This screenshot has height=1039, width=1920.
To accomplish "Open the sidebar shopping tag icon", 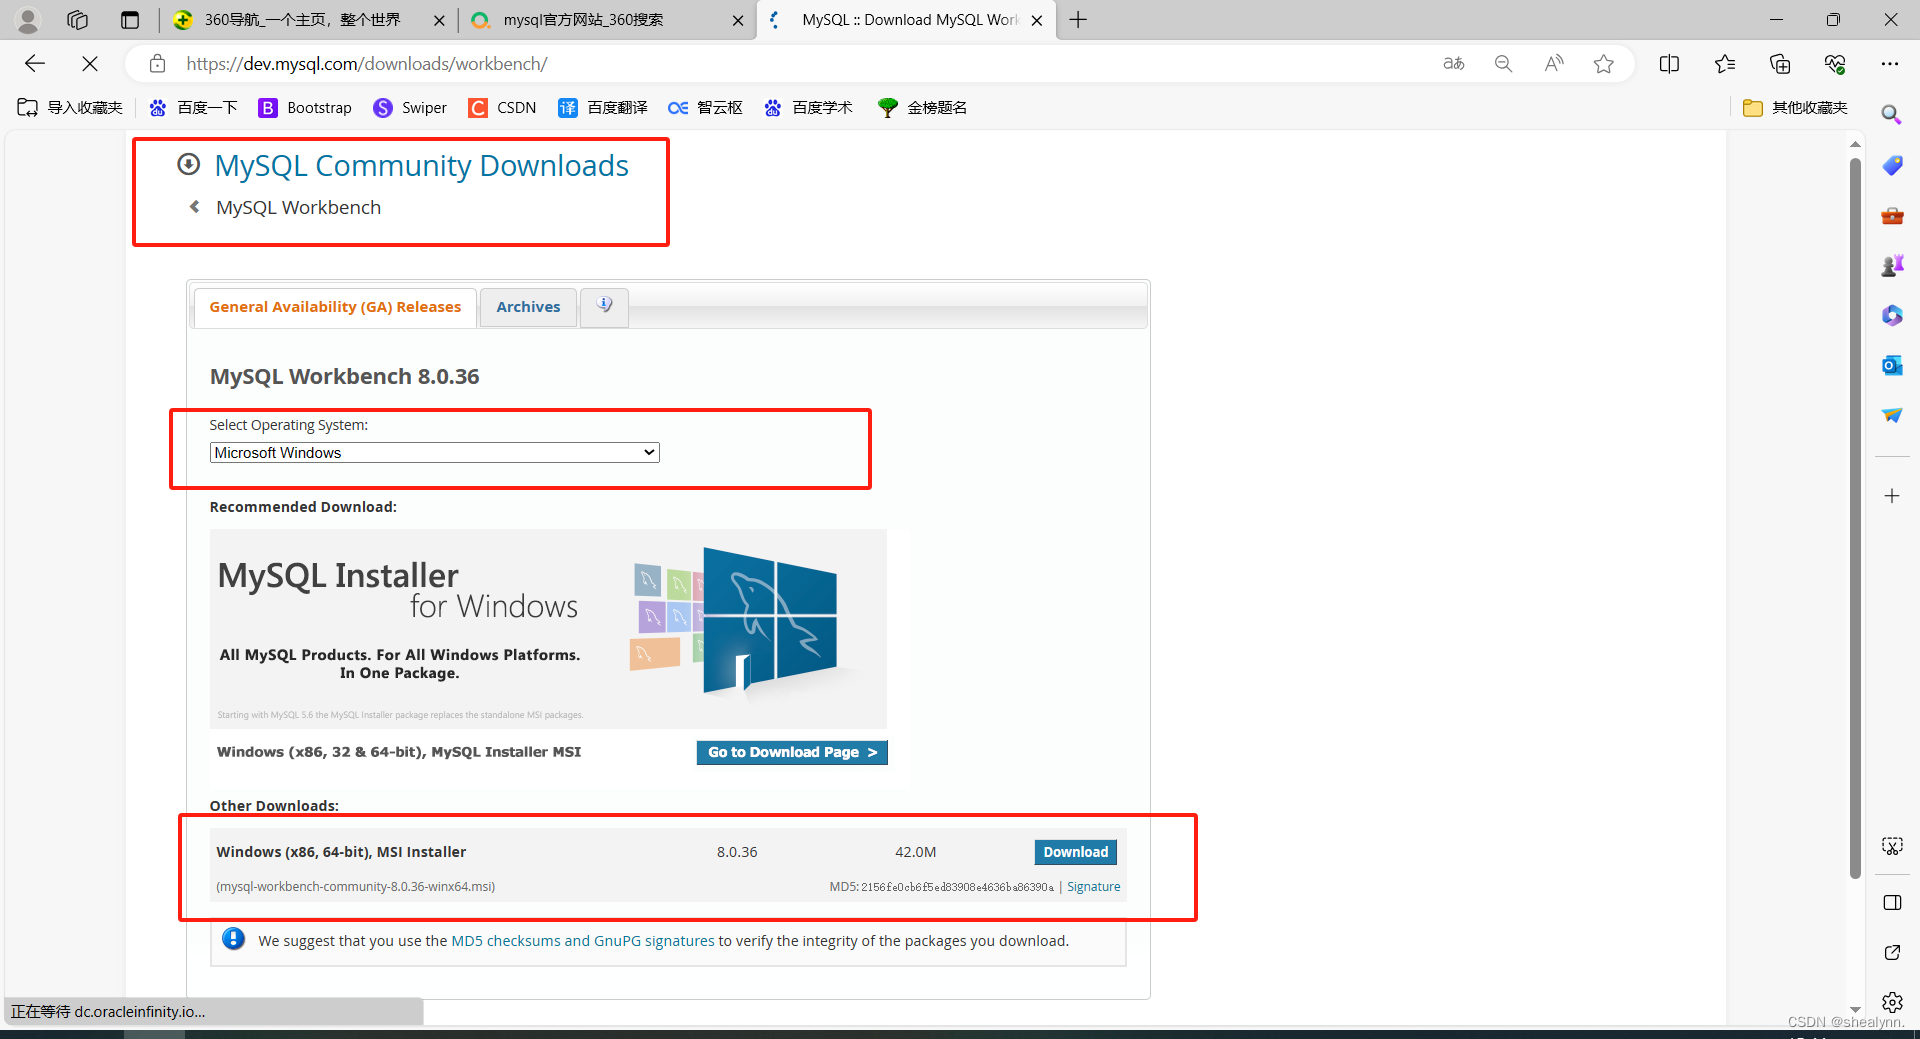I will (x=1892, y=165).
